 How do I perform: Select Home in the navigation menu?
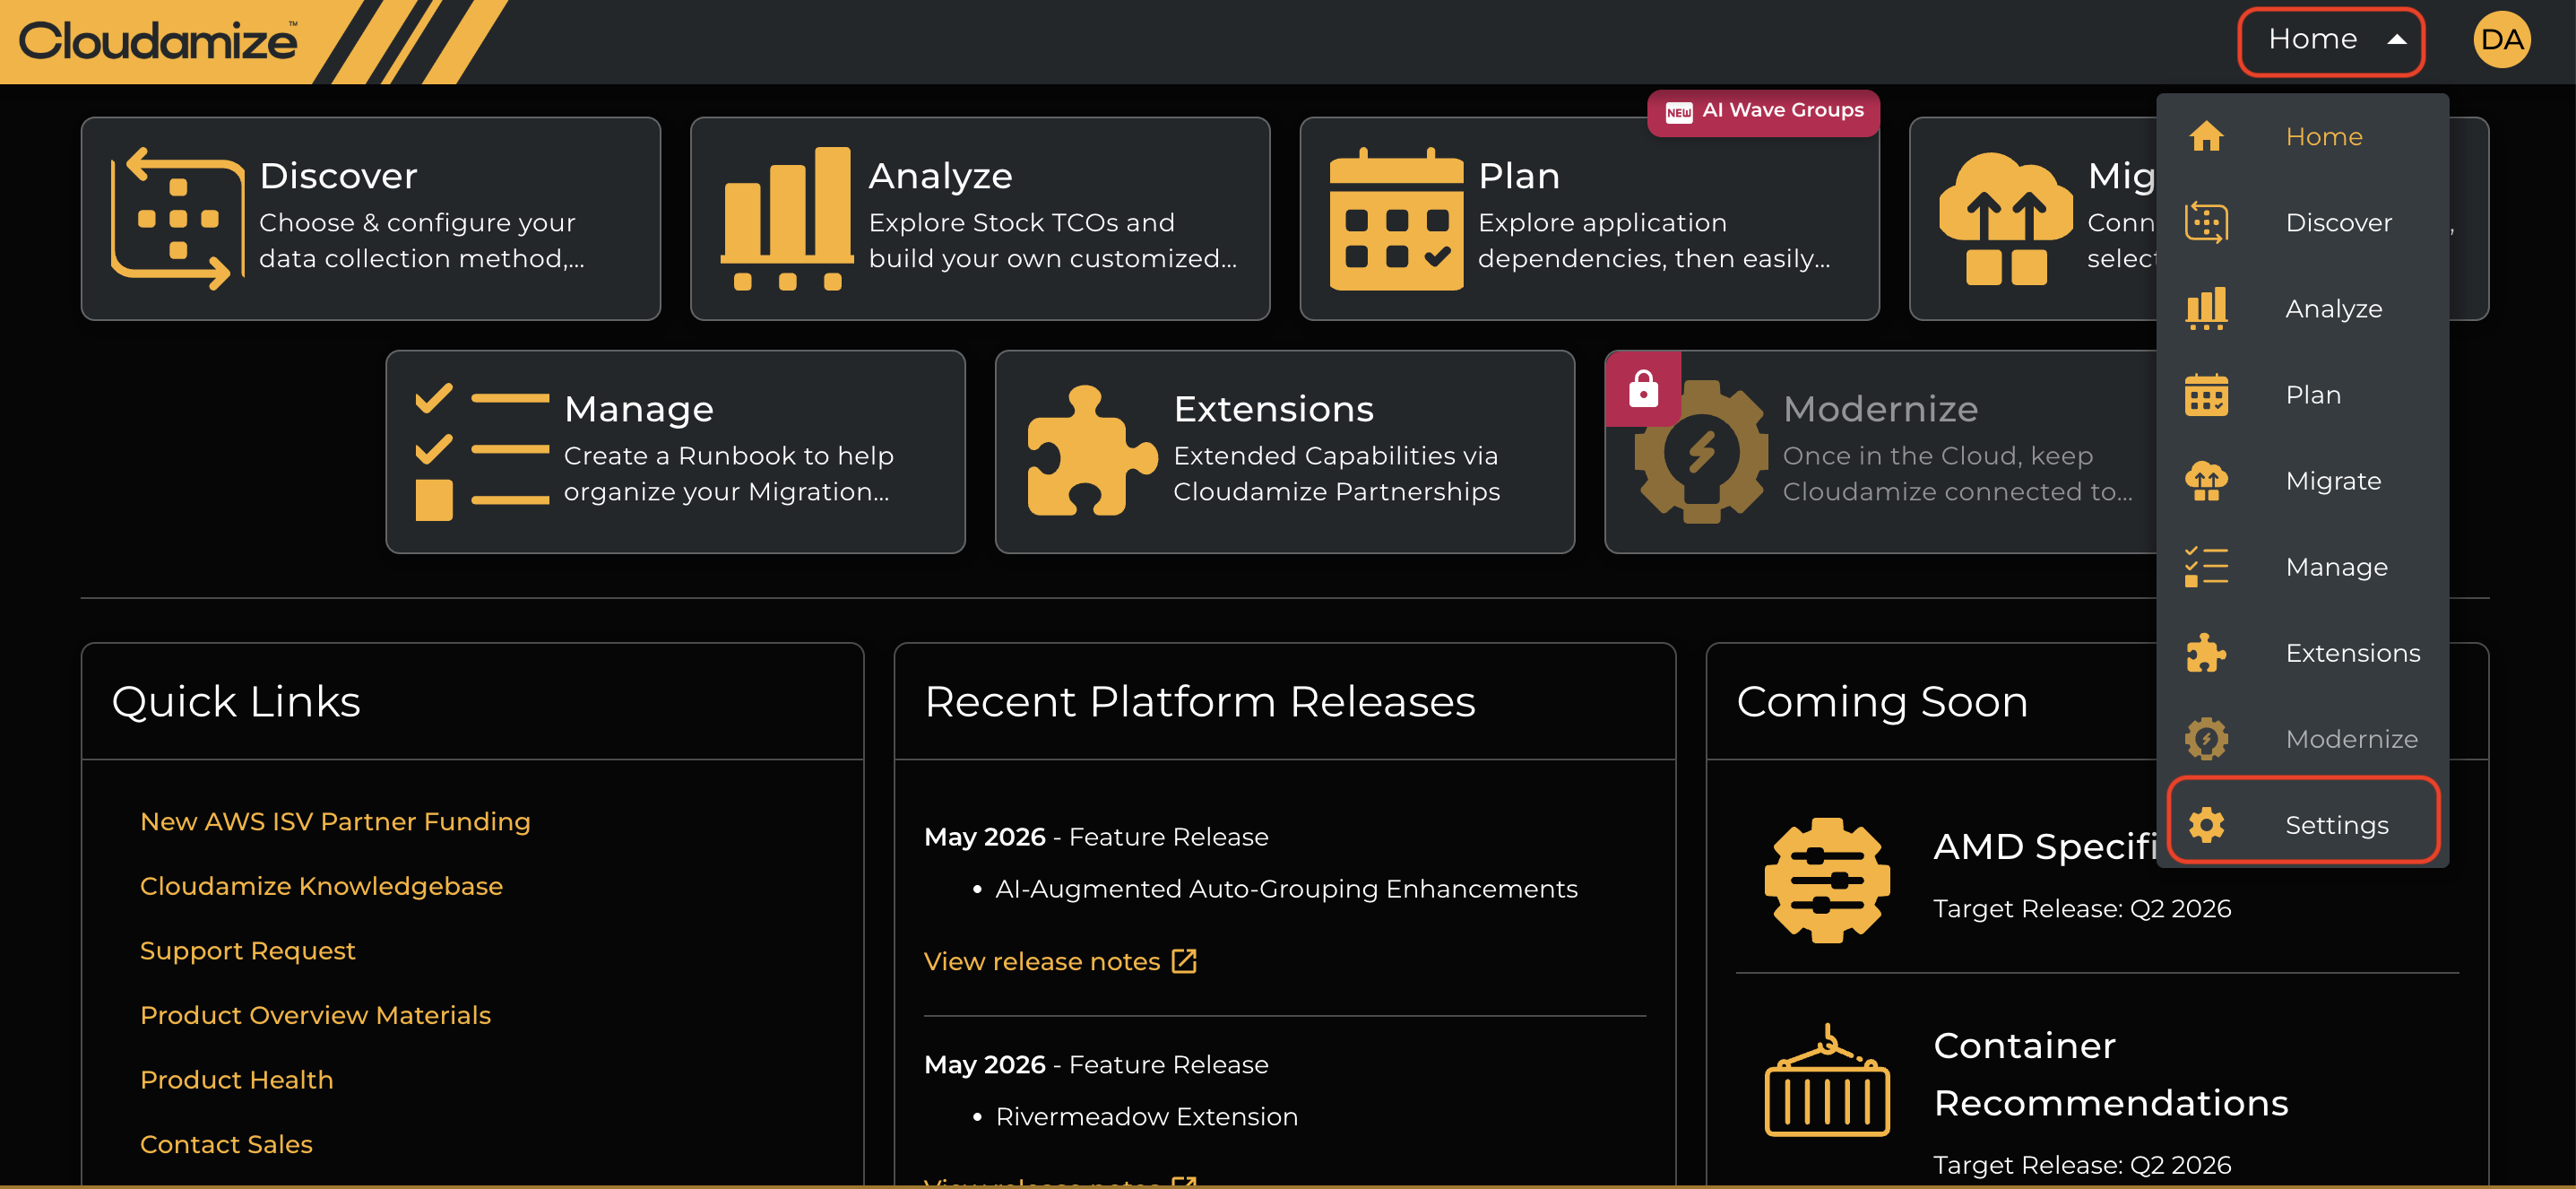point(2303,136)
